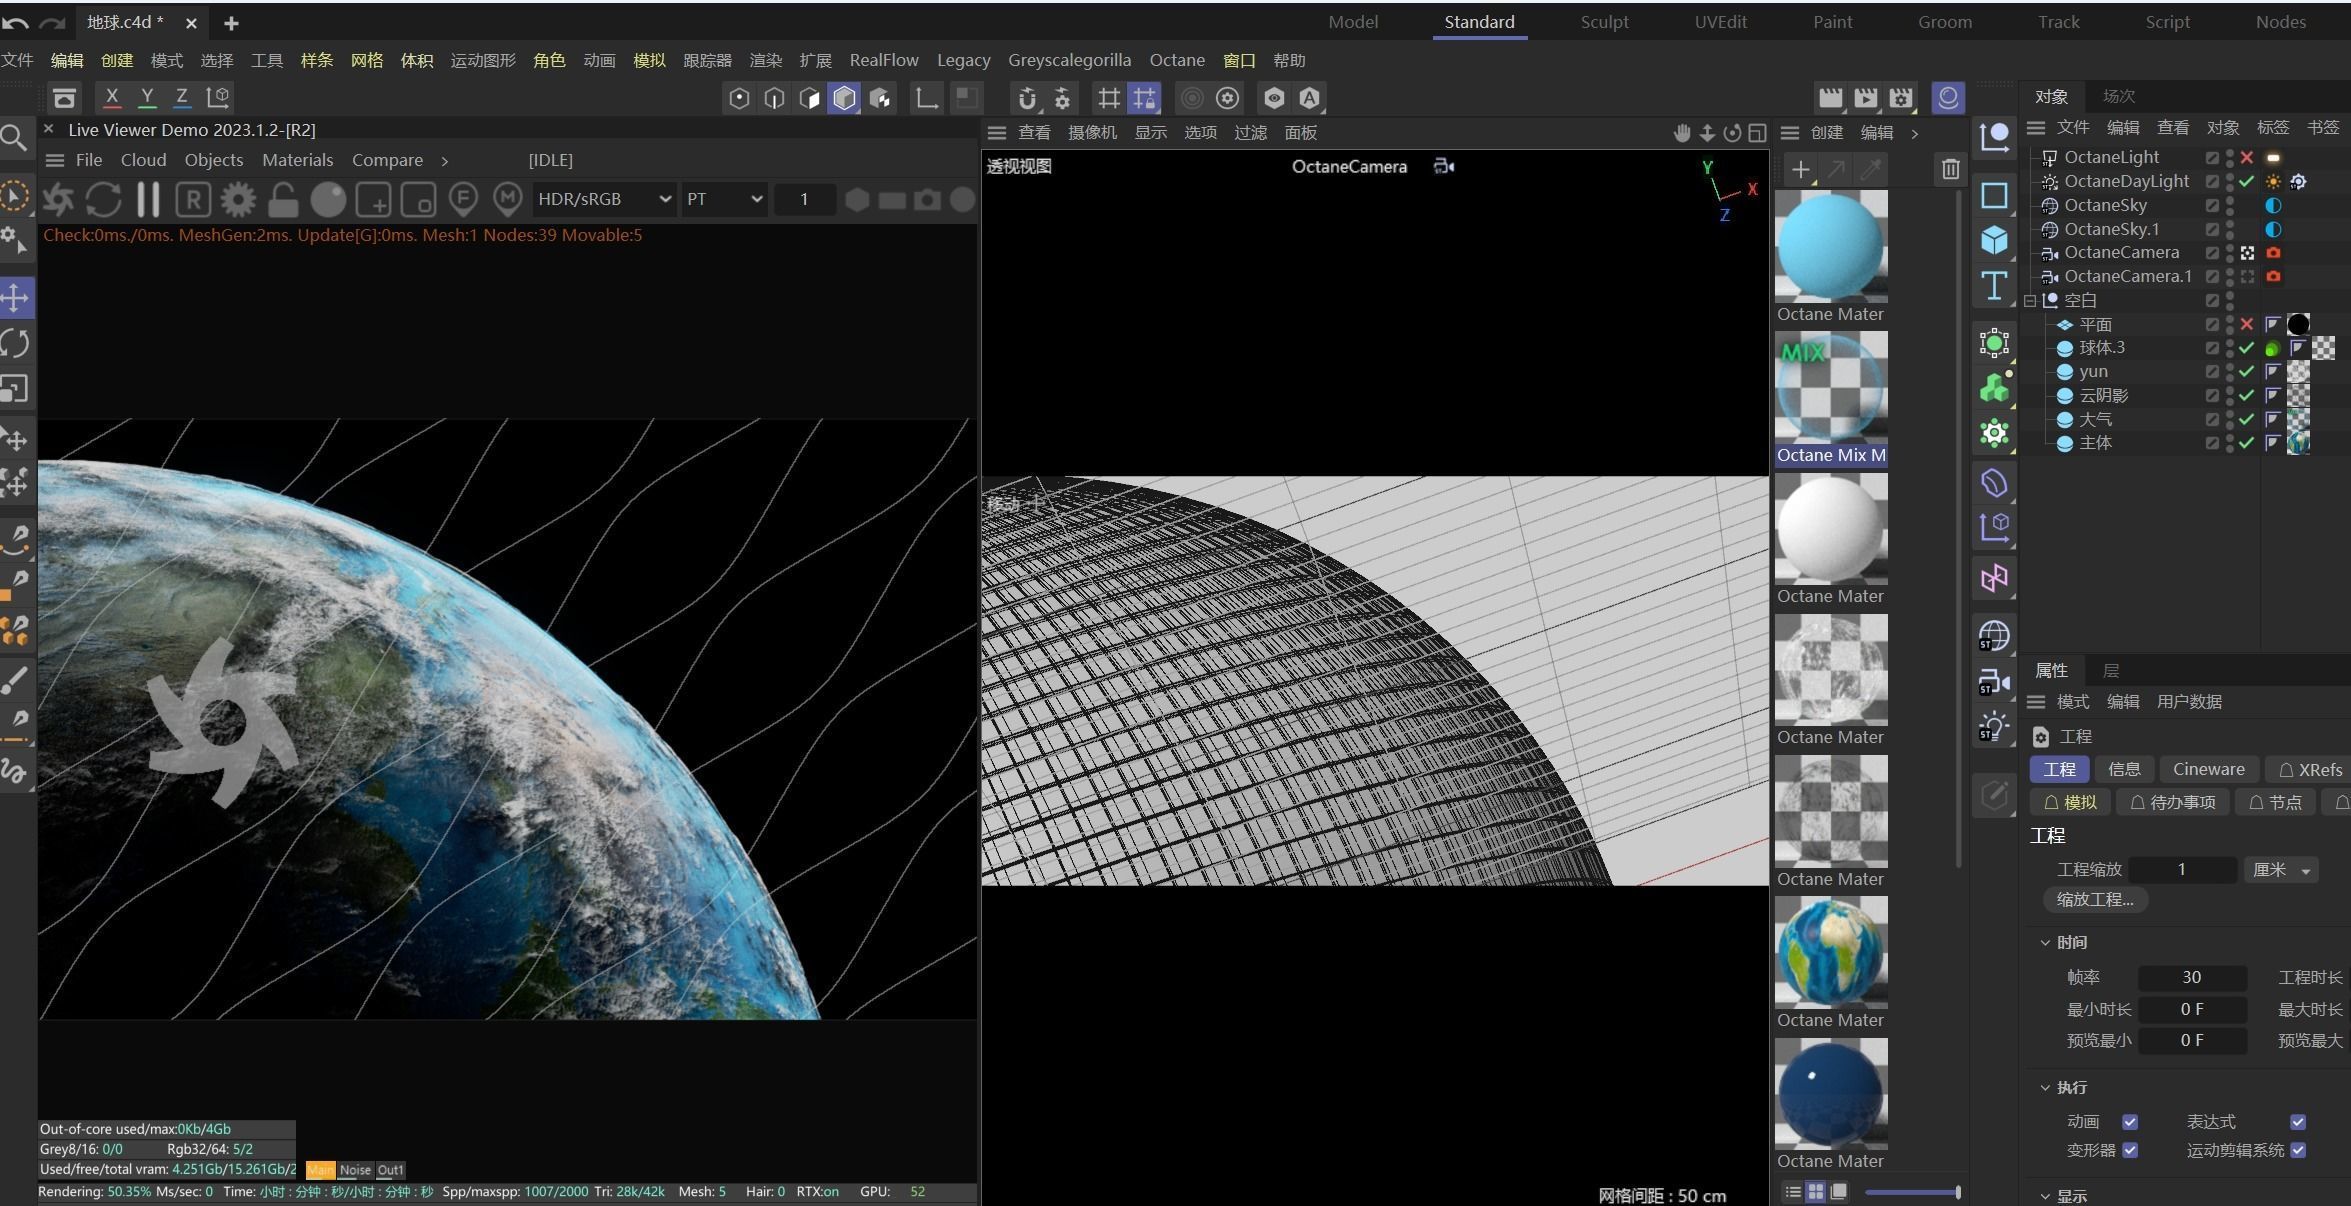Select the Move tool in left toolbar

(16, 297)
